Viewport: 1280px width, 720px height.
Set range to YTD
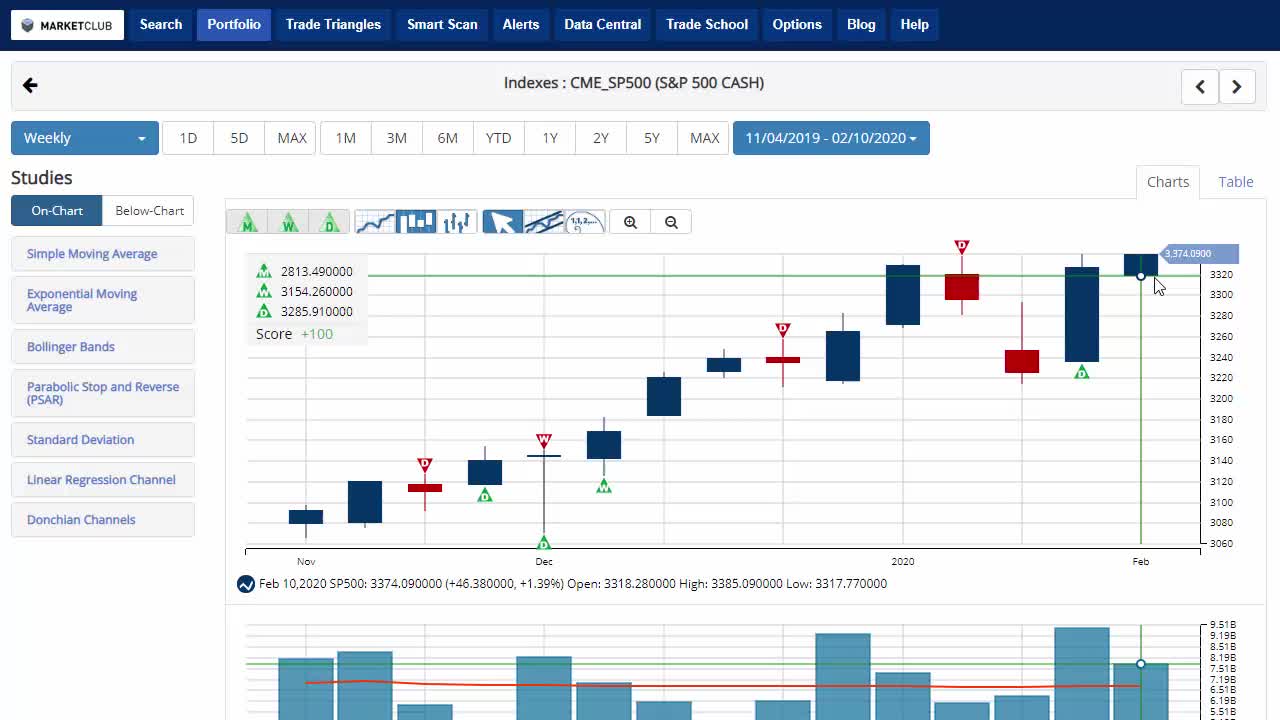click(499, 138)
